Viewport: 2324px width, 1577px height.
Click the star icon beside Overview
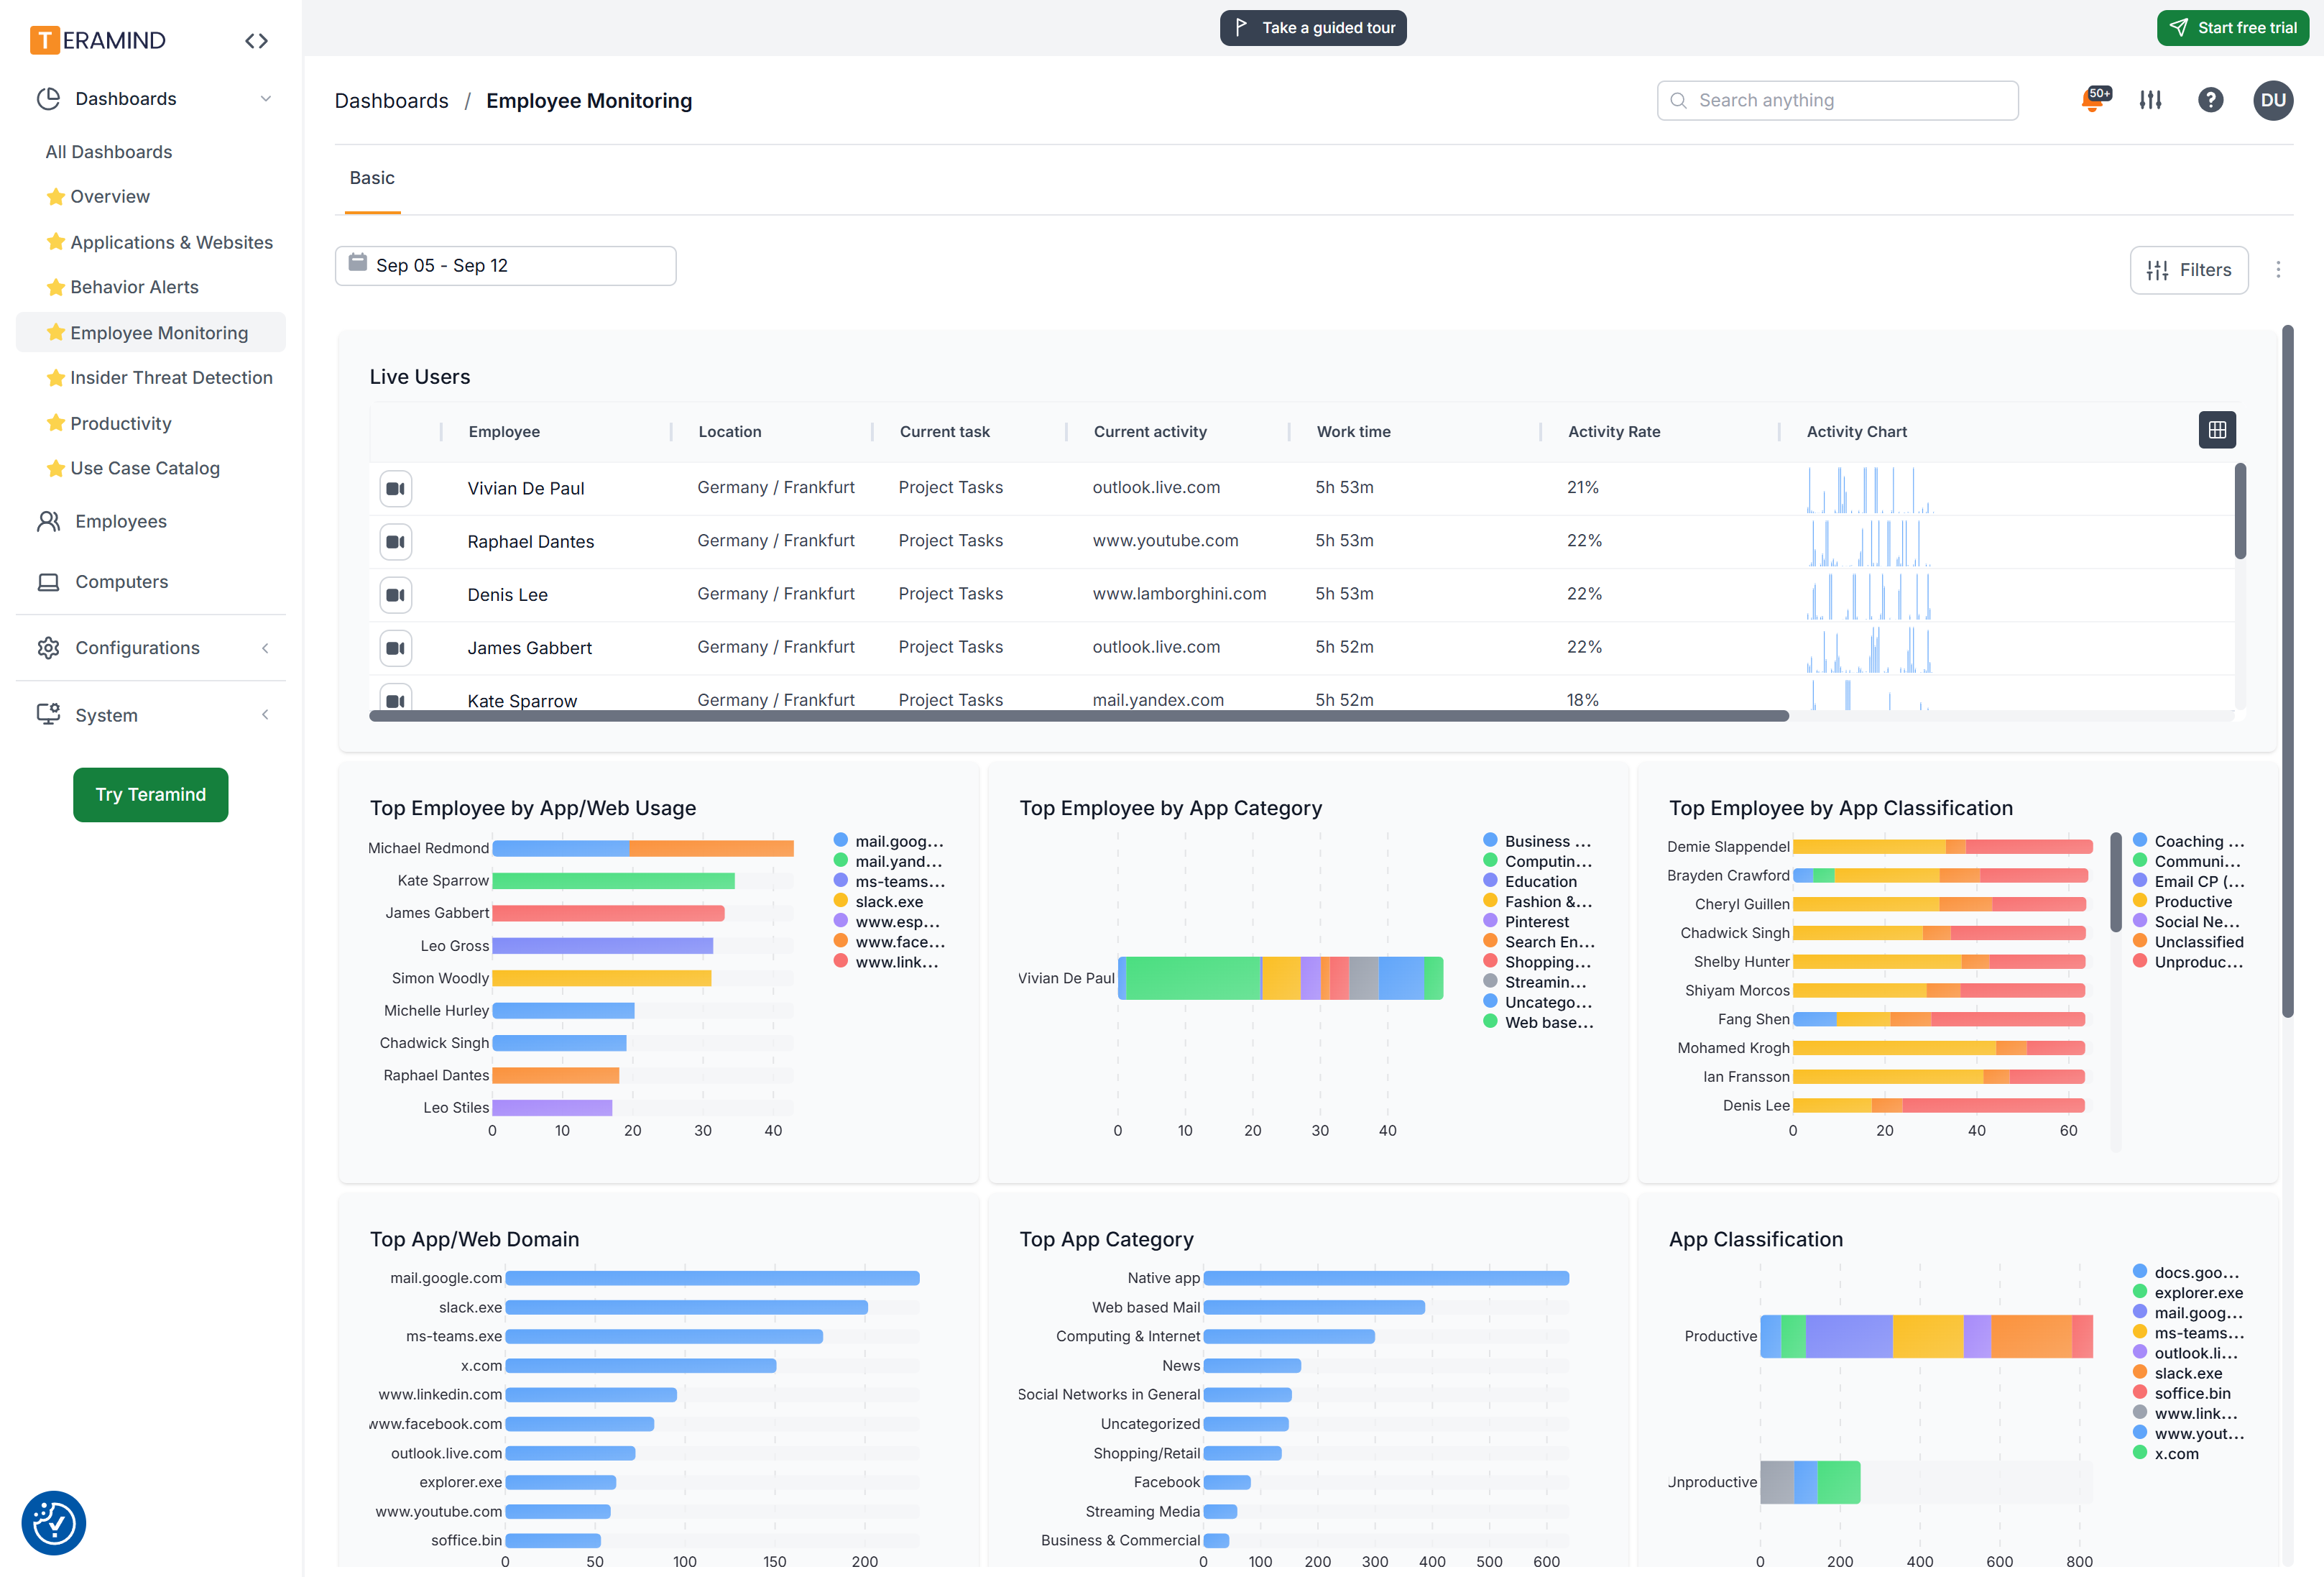pos(56,197)
